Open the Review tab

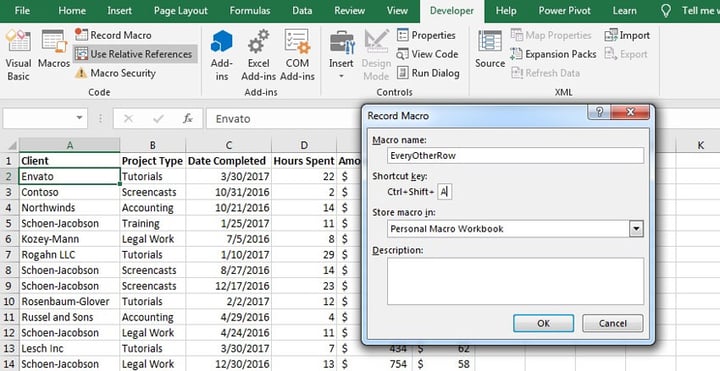coord(349,11)
